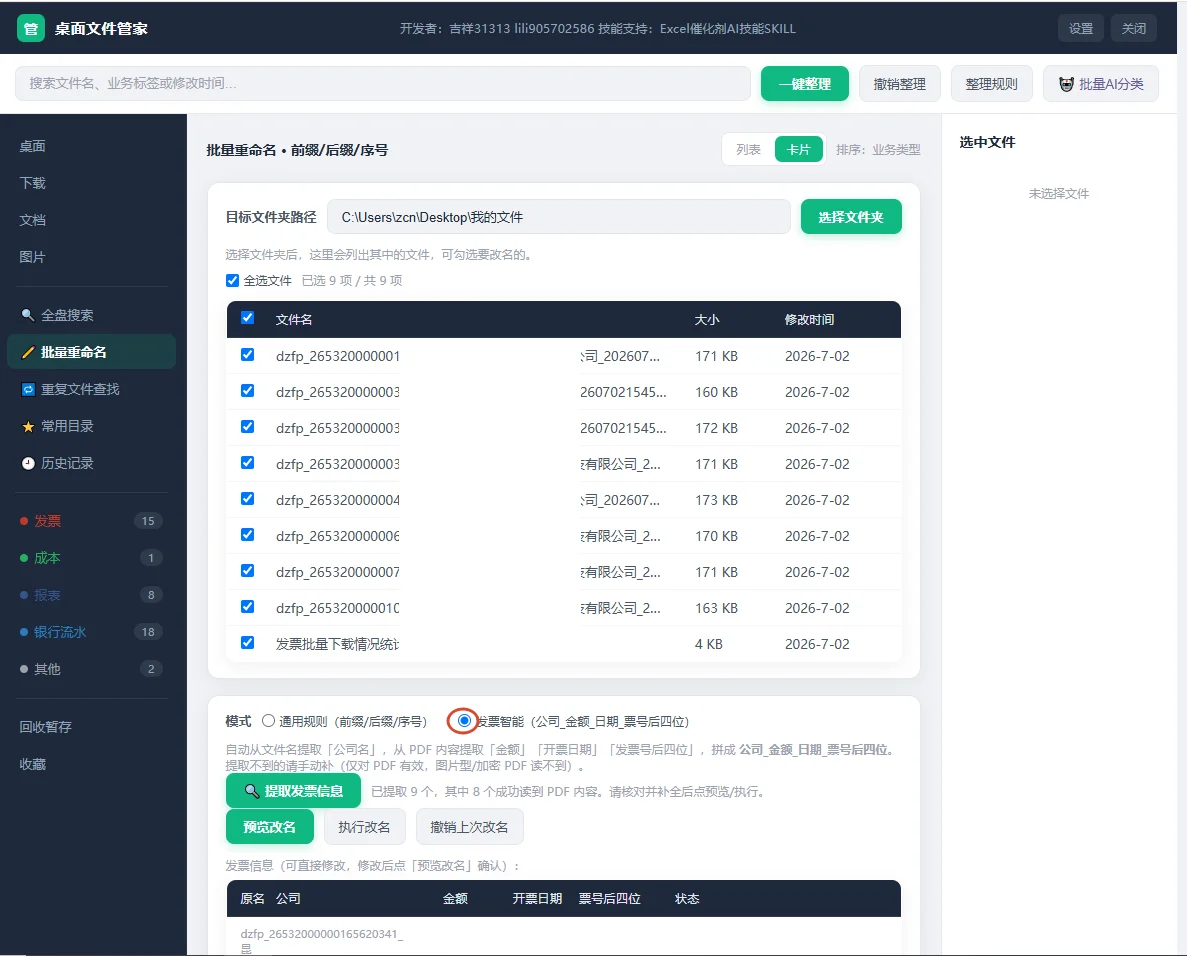Screen dimensions: 1187x956
Task: Filter by the 发票 tag
Action: [x=91, y=521]
